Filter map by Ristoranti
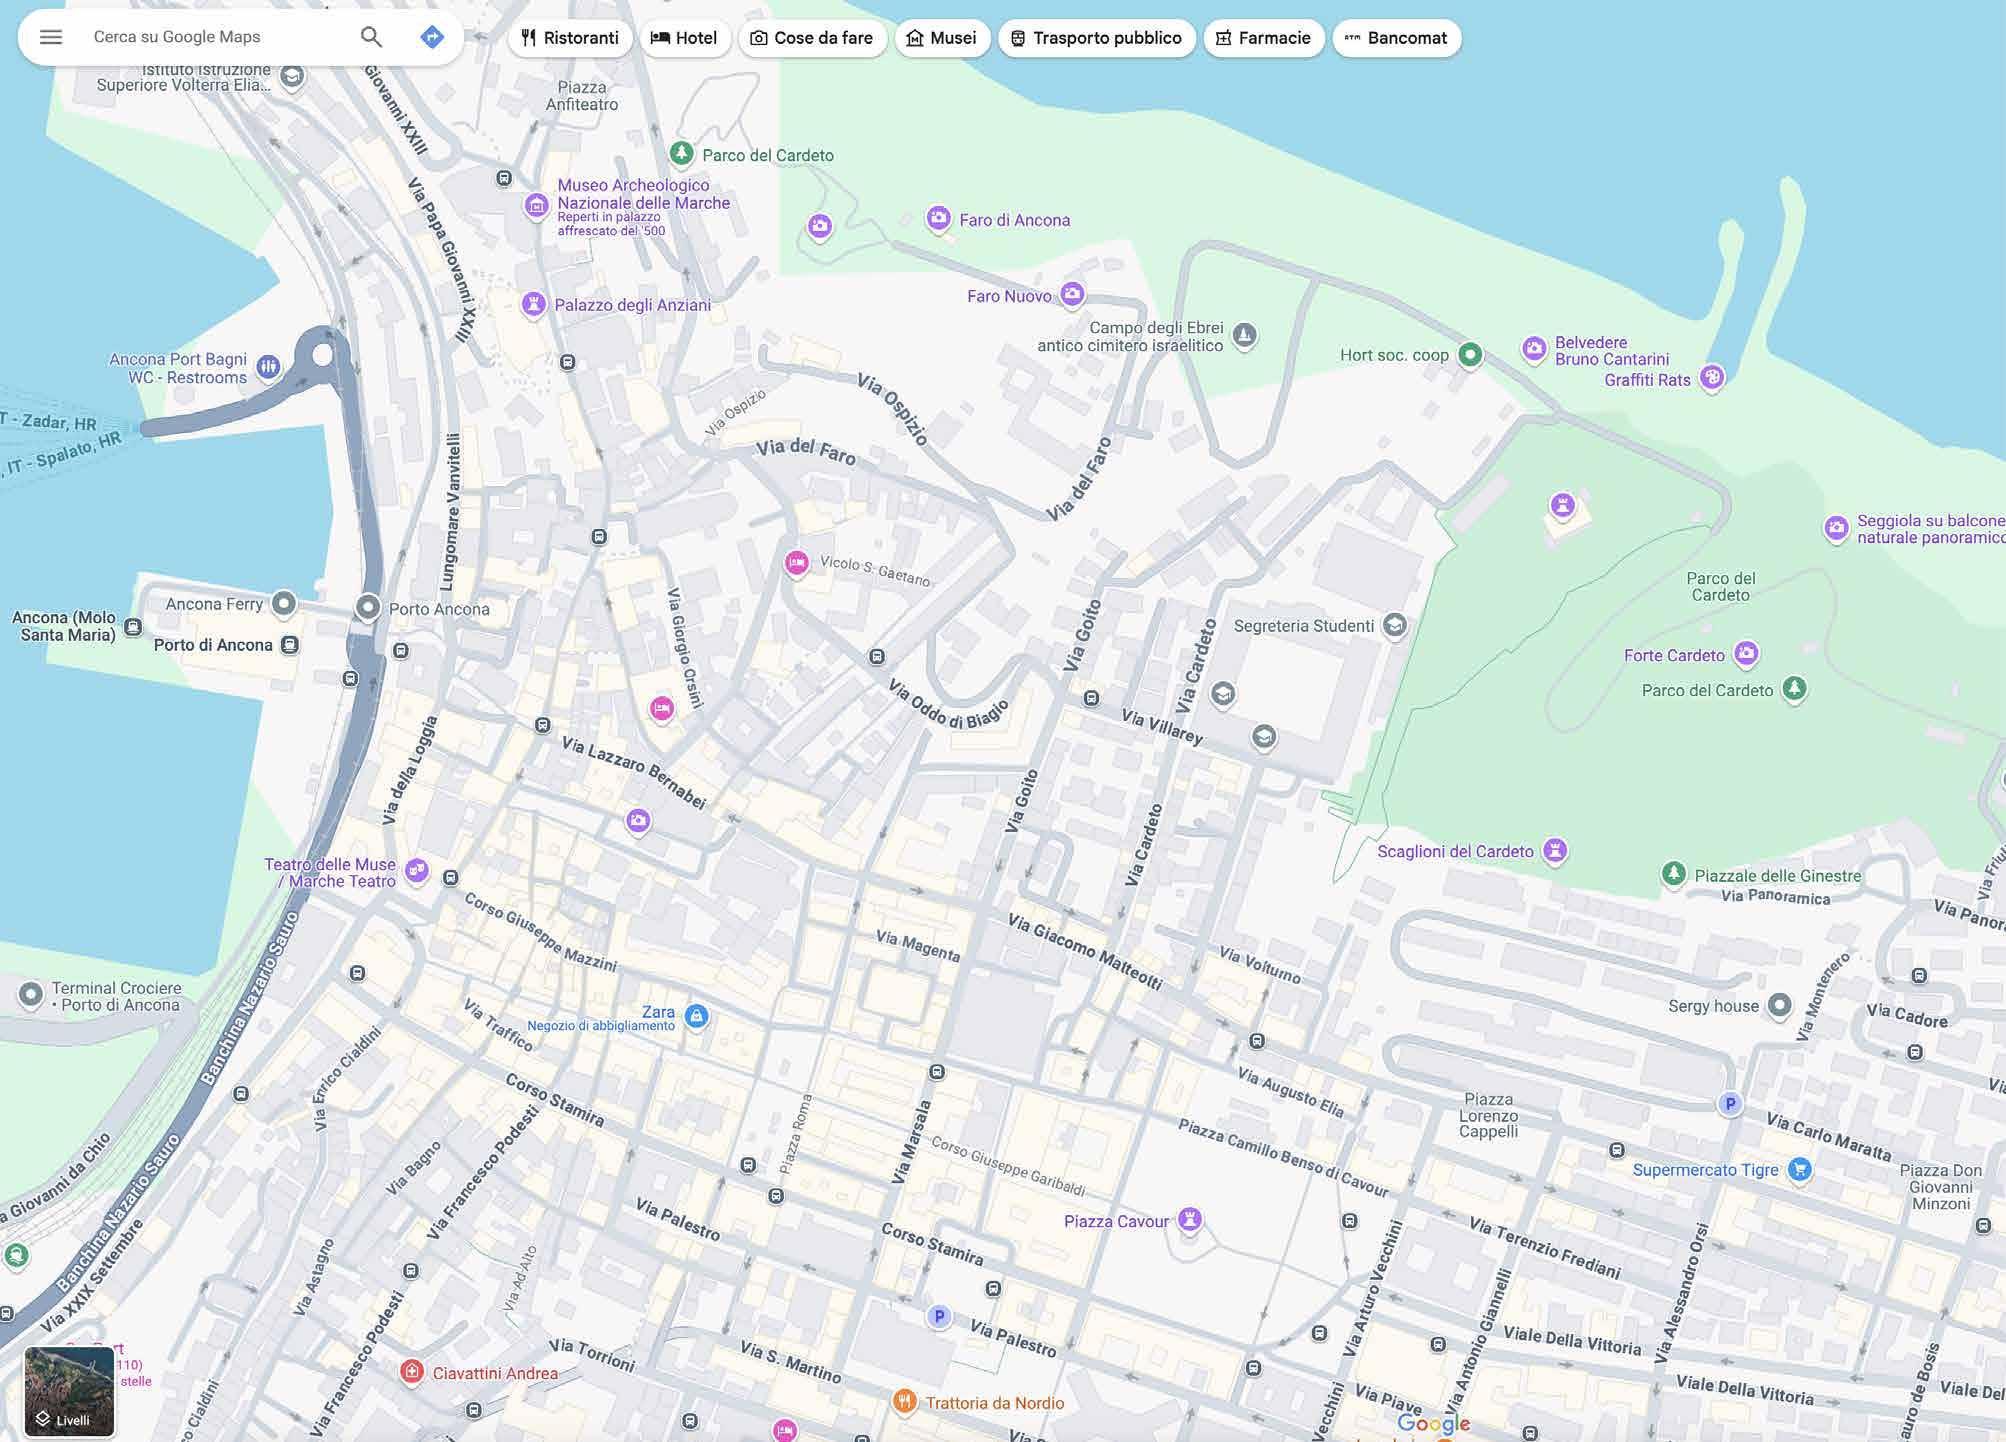 click(x=570, y=38)
